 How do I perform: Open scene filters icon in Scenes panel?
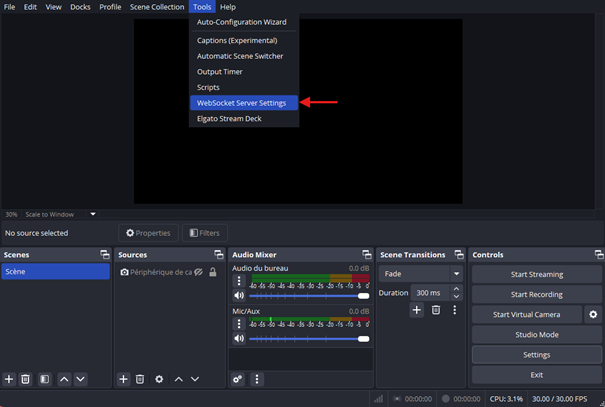(45, 379)
